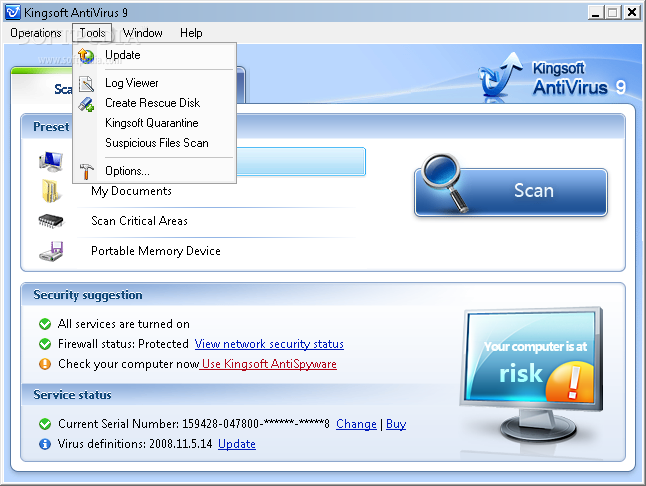Click the Security suggestion section header
Image resolution: width=646 pixels, height=486 pixels.
[88, 295]
